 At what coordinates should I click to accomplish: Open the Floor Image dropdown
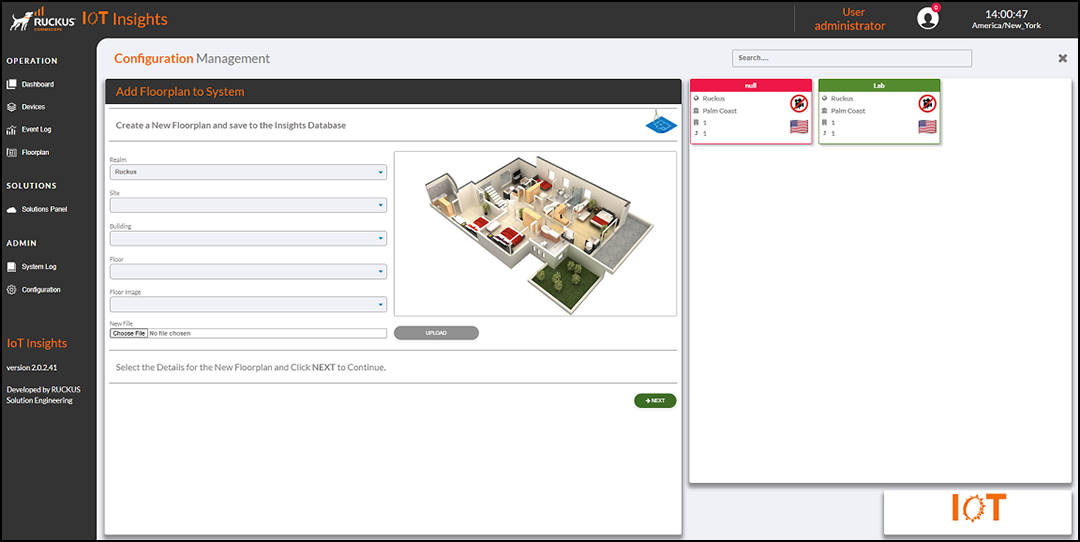click(248, 304)
